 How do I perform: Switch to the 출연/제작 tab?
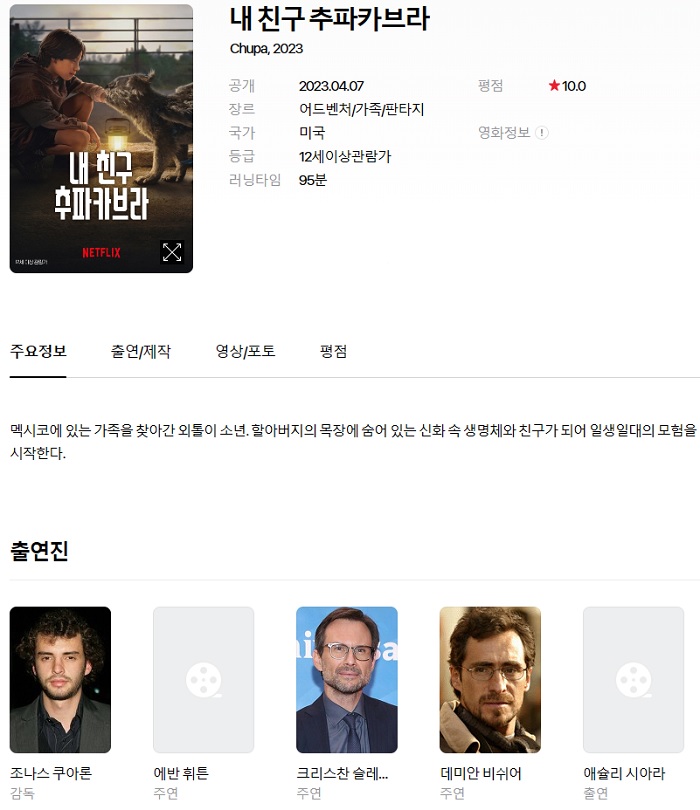141,351
